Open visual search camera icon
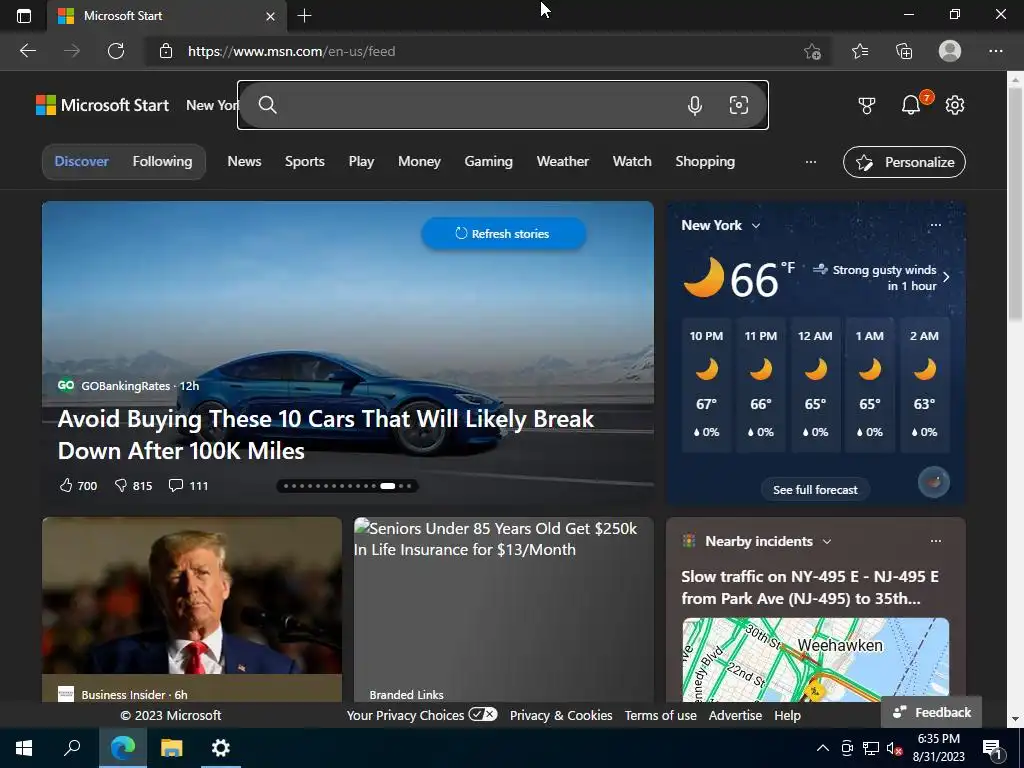Image resolution: width=1024 pixels, height=768 pixels. [x=739, y=105]
